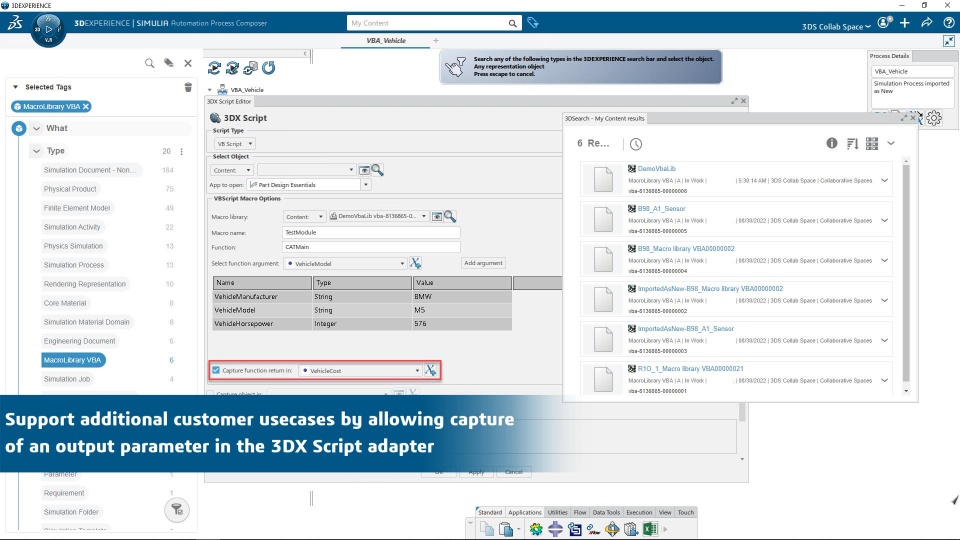Click the first run-process toolbar icon
Viewport: 960px width, 540px height.
(x=214, y=68)
